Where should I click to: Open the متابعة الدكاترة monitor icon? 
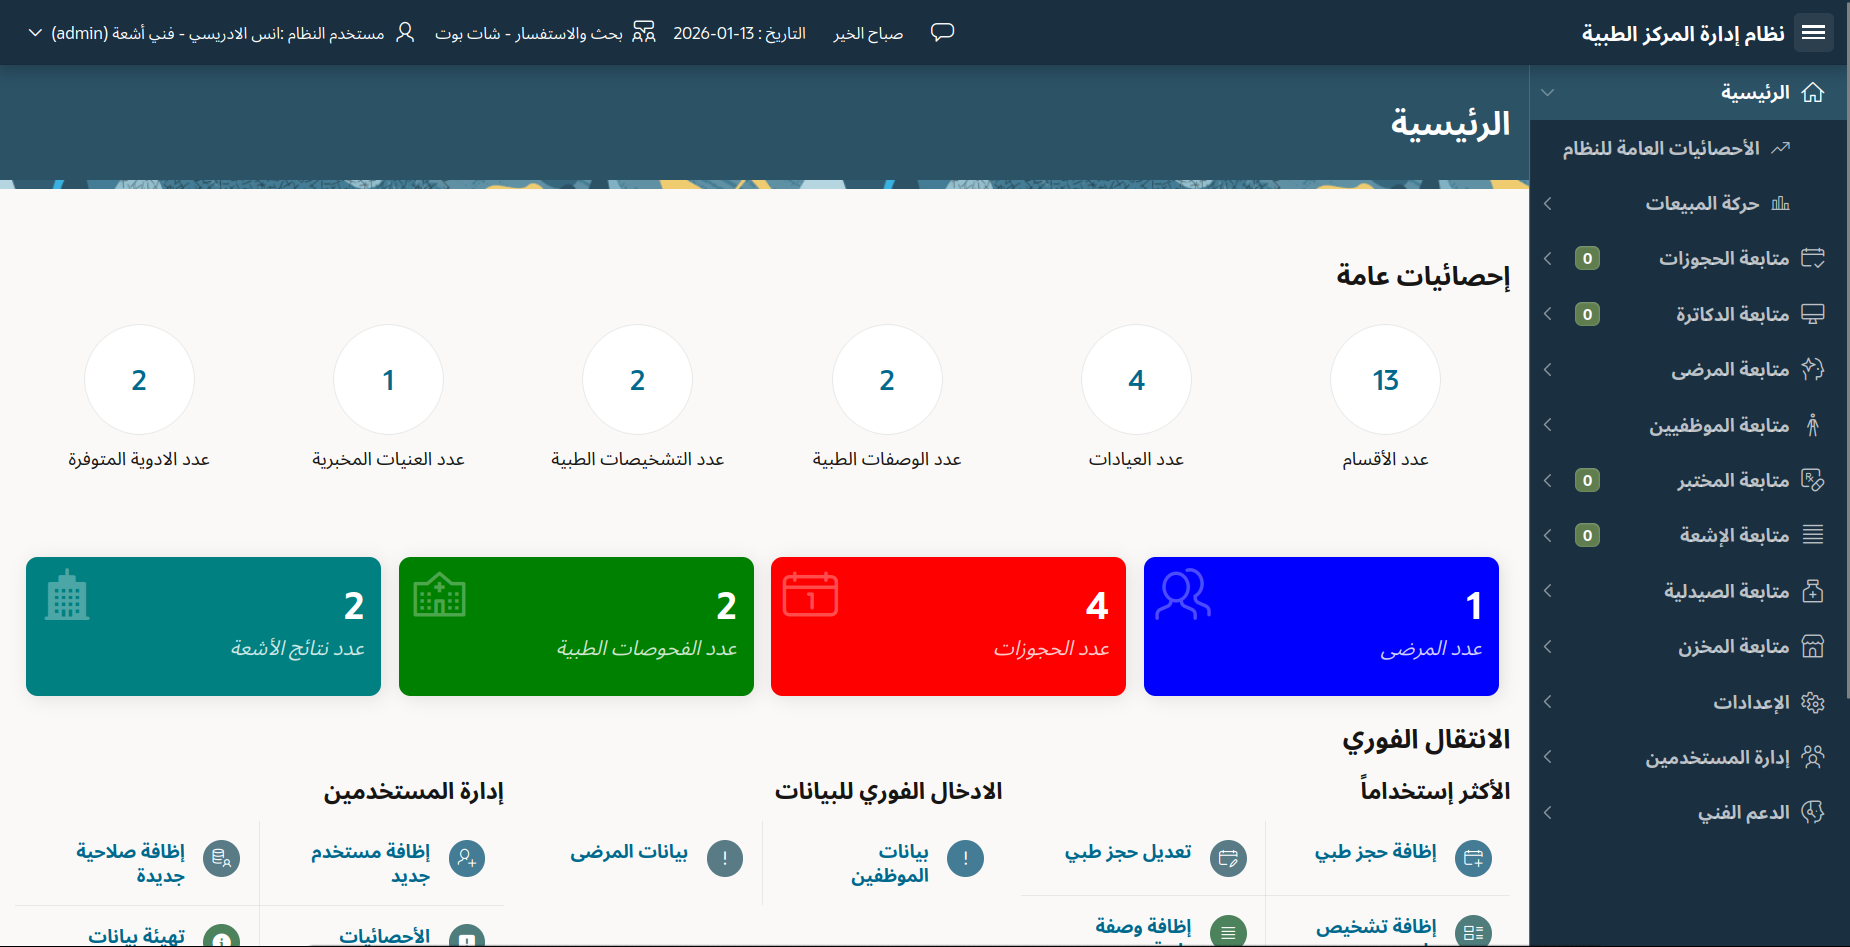pos(1814,313)
